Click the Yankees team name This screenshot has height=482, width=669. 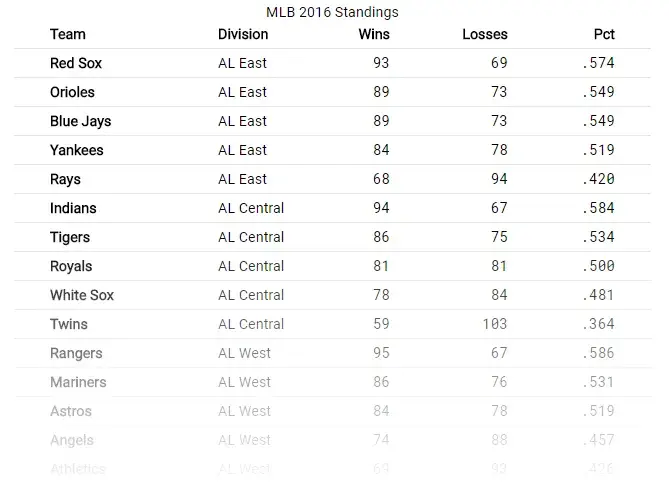tap(76, 150)
